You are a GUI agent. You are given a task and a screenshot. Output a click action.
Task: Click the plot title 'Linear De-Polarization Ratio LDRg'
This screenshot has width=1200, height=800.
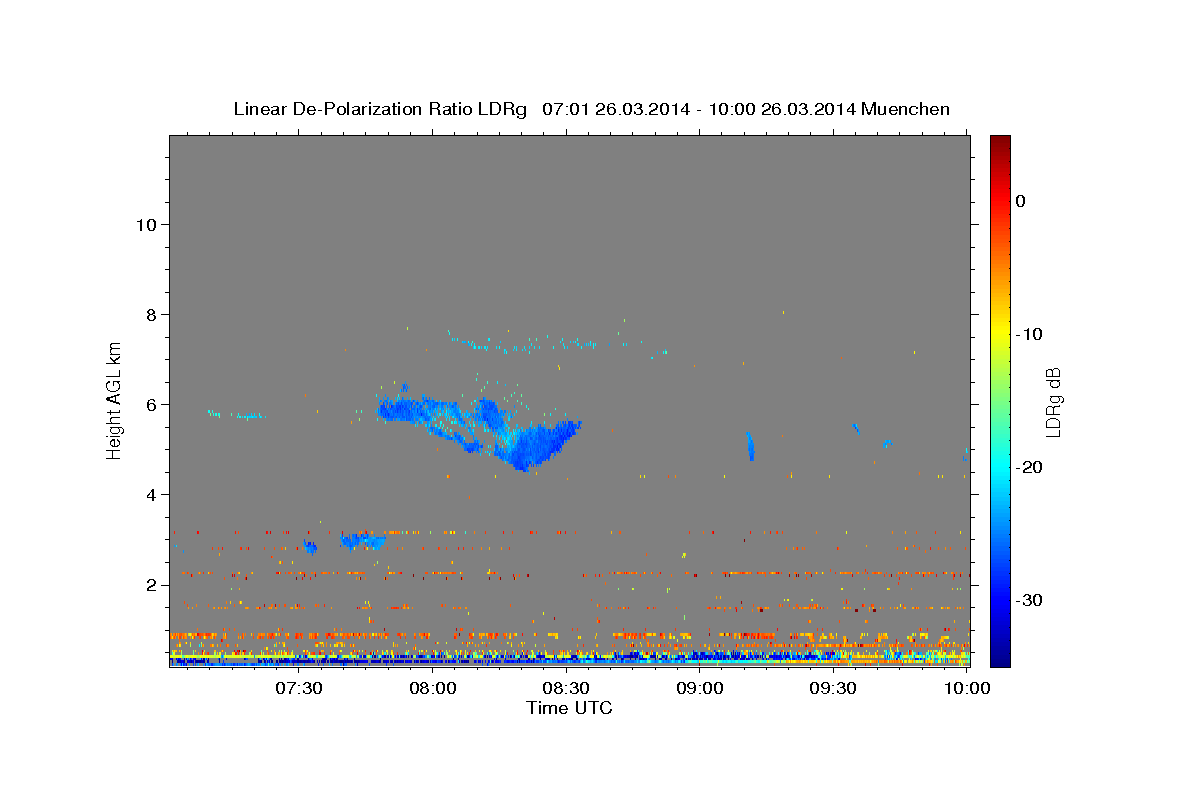(x=379, y=109)
